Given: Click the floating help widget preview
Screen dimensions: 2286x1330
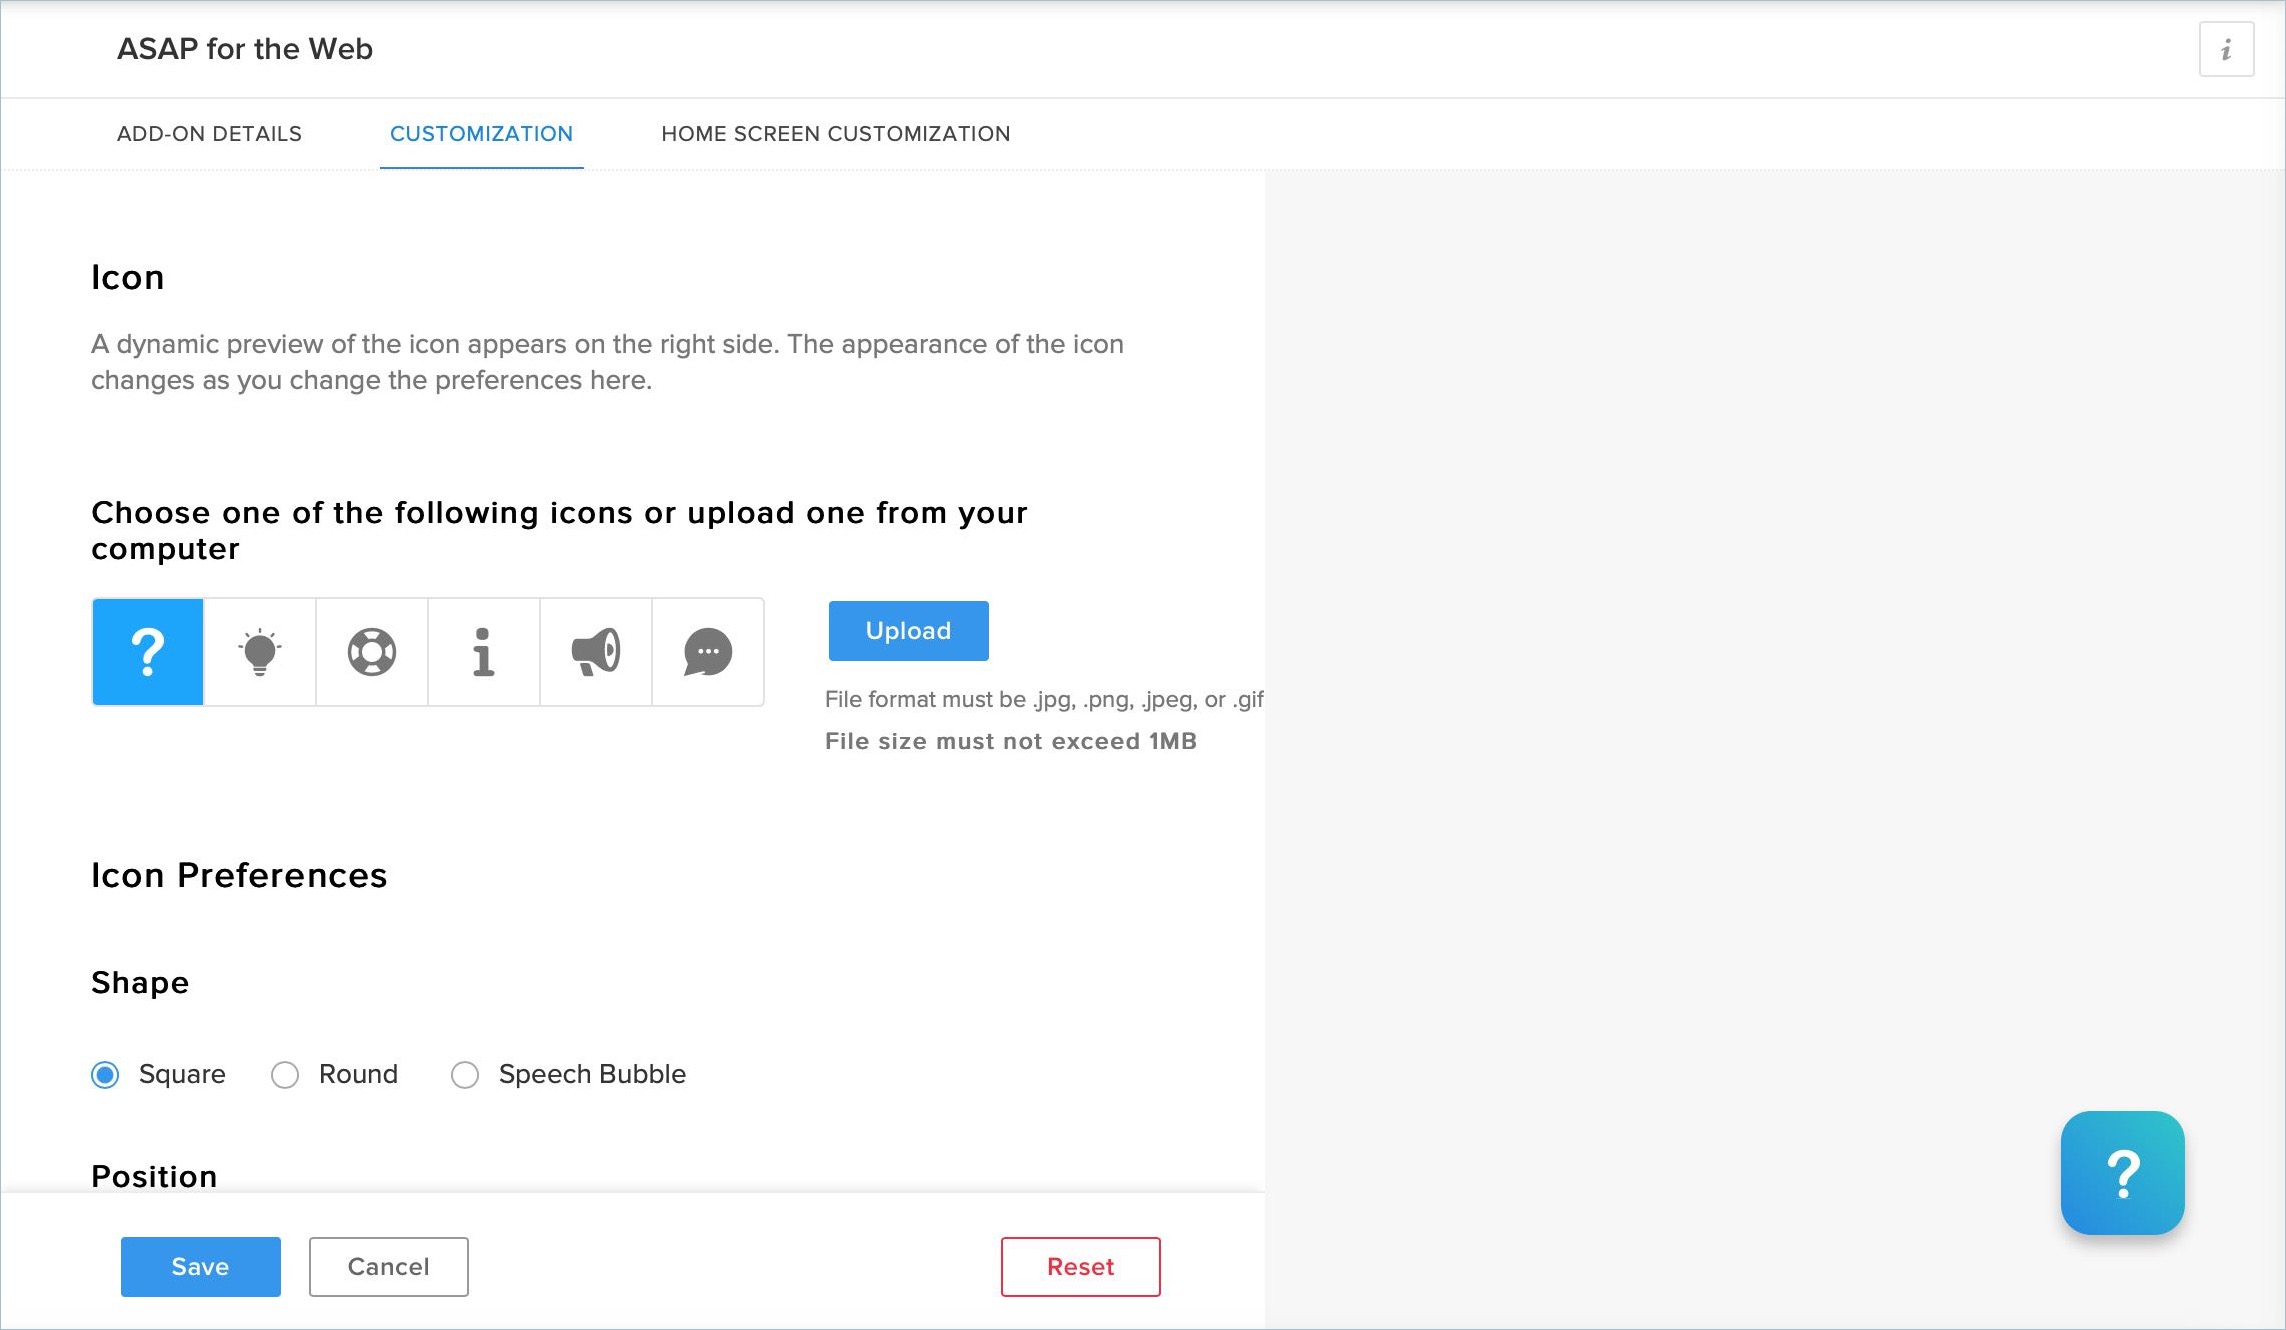Looking at the screenshot, I should tap(2122, 1173).
